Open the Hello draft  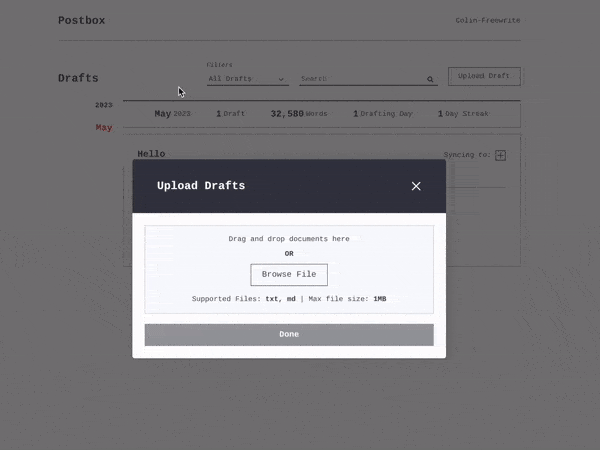[x=151, y=154]
